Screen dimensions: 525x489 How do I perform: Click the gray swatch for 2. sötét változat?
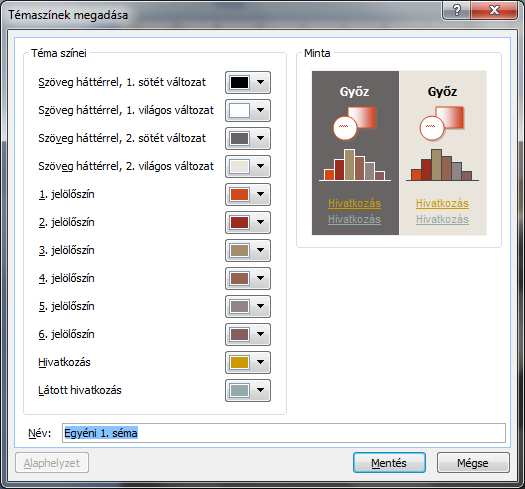coord(239,138)
